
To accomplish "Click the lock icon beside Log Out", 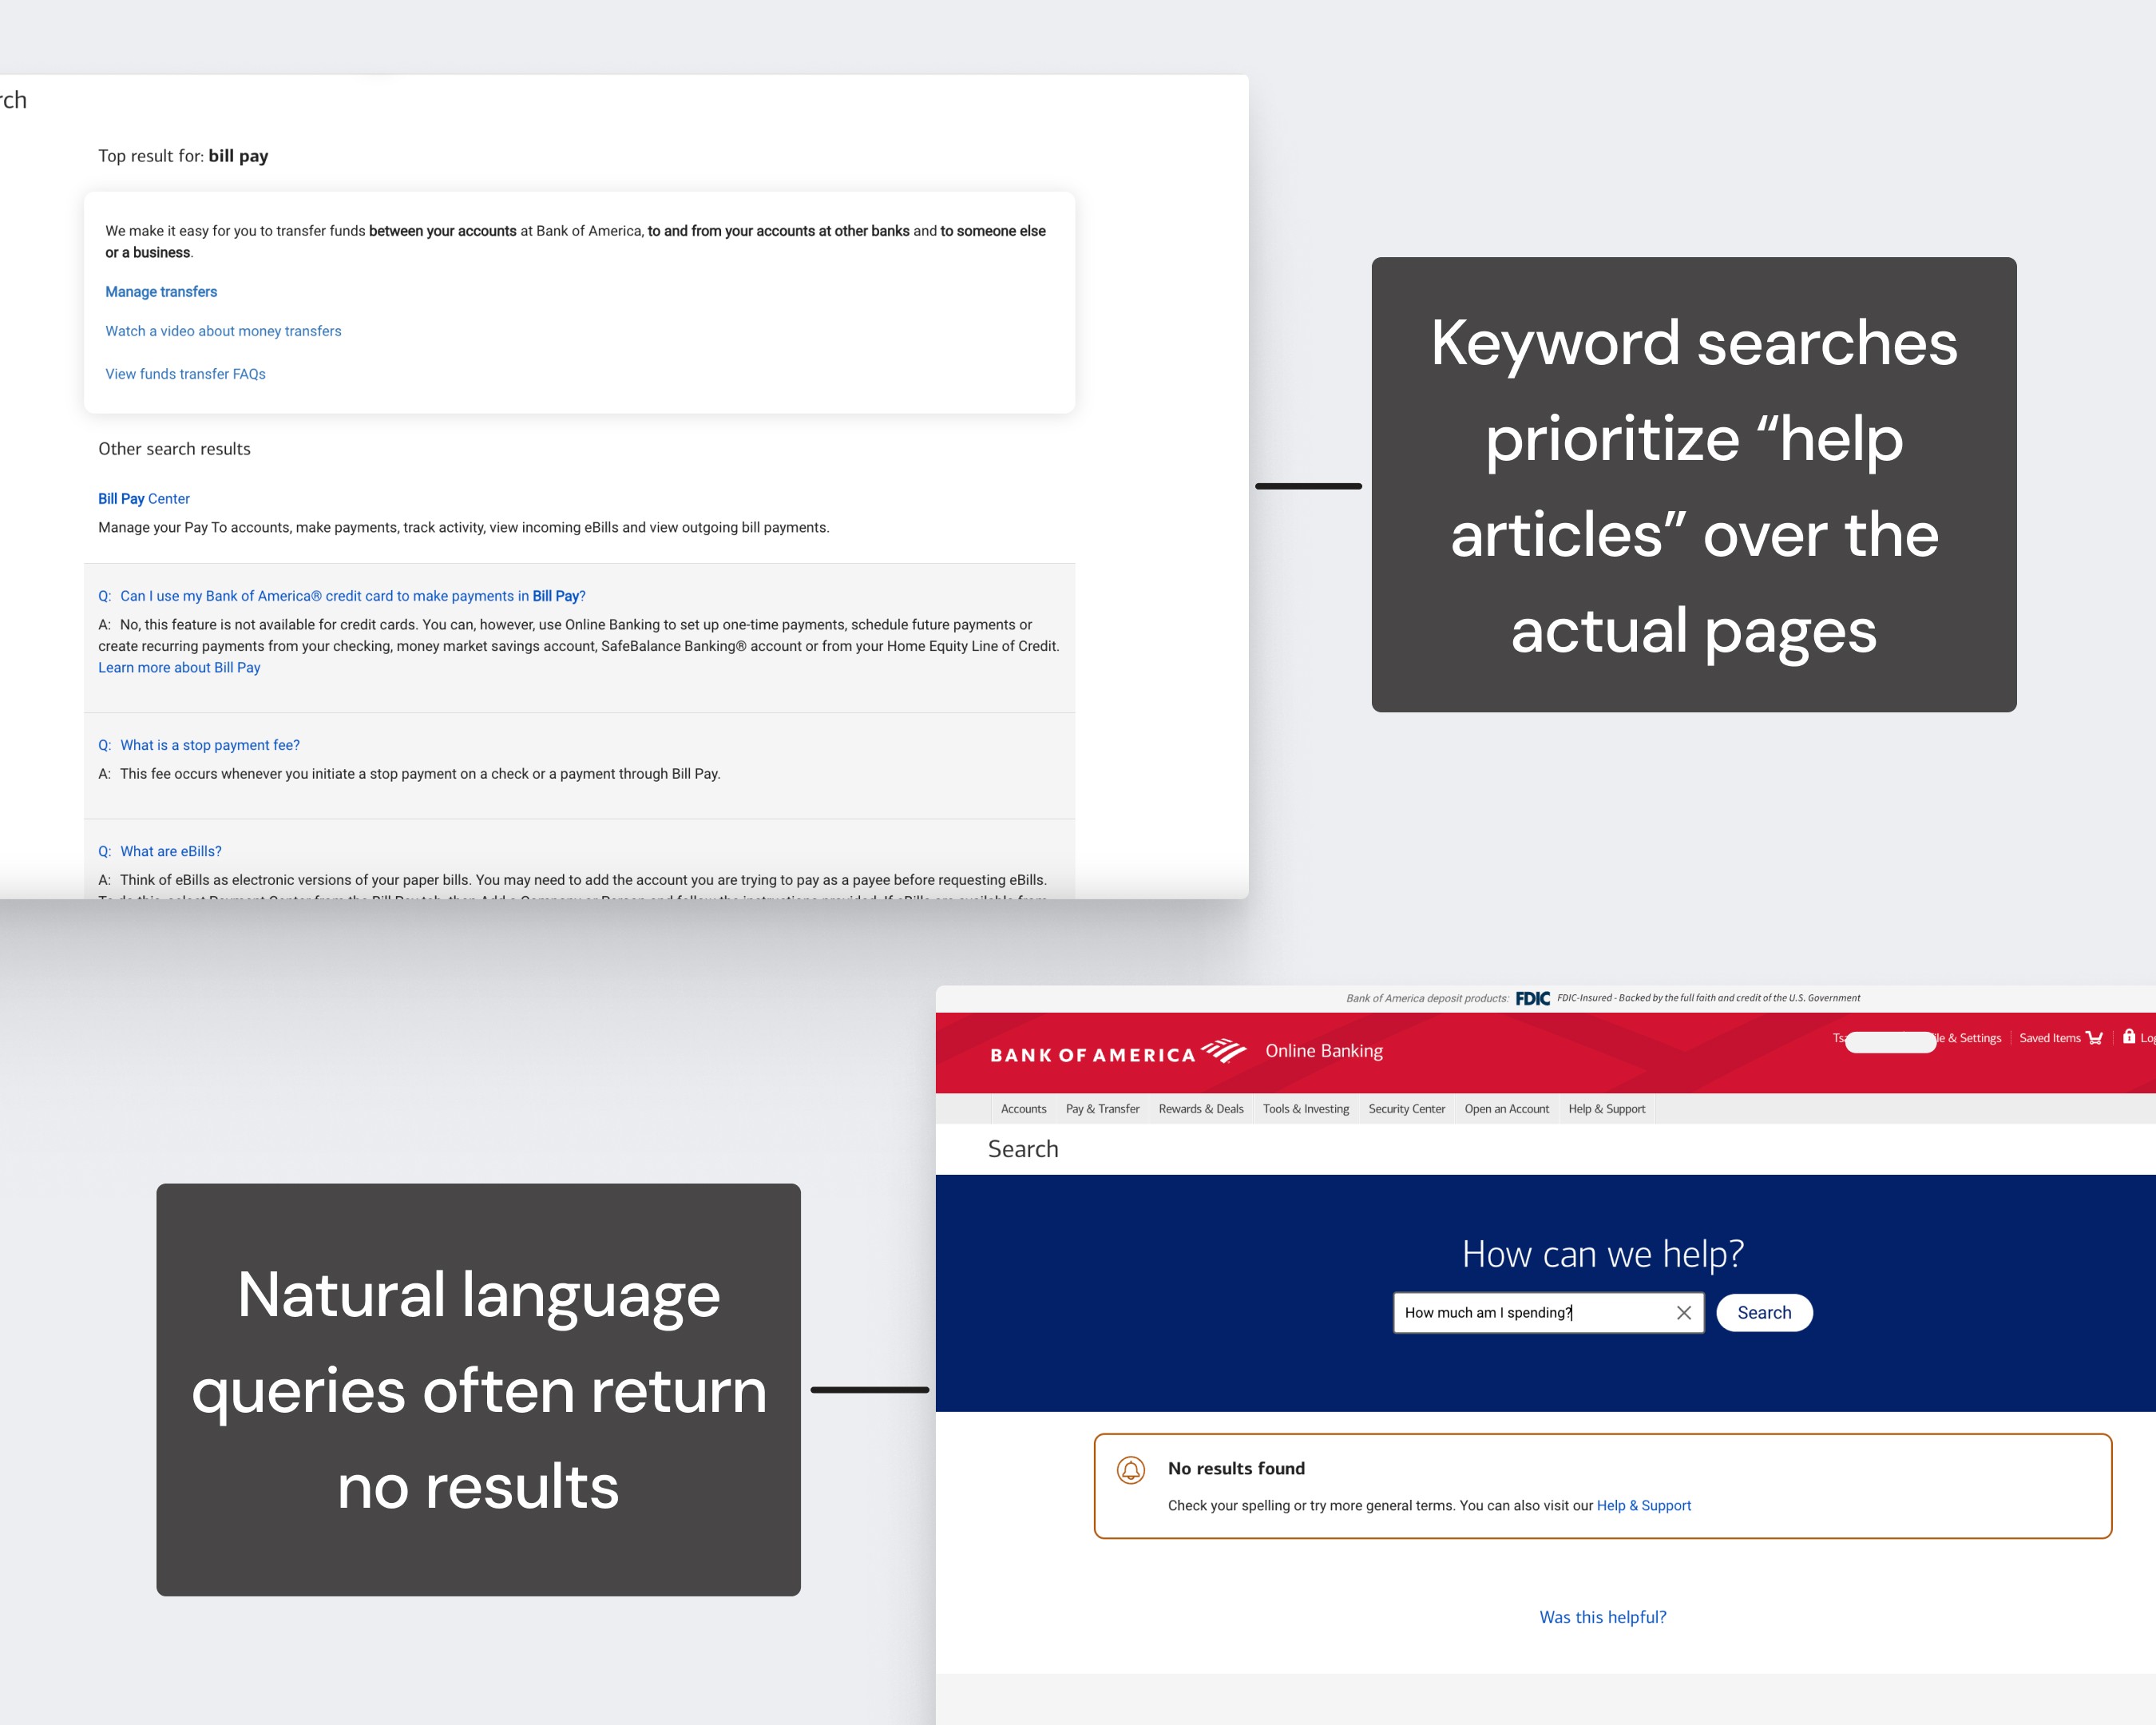I will pos(2129,1036).
